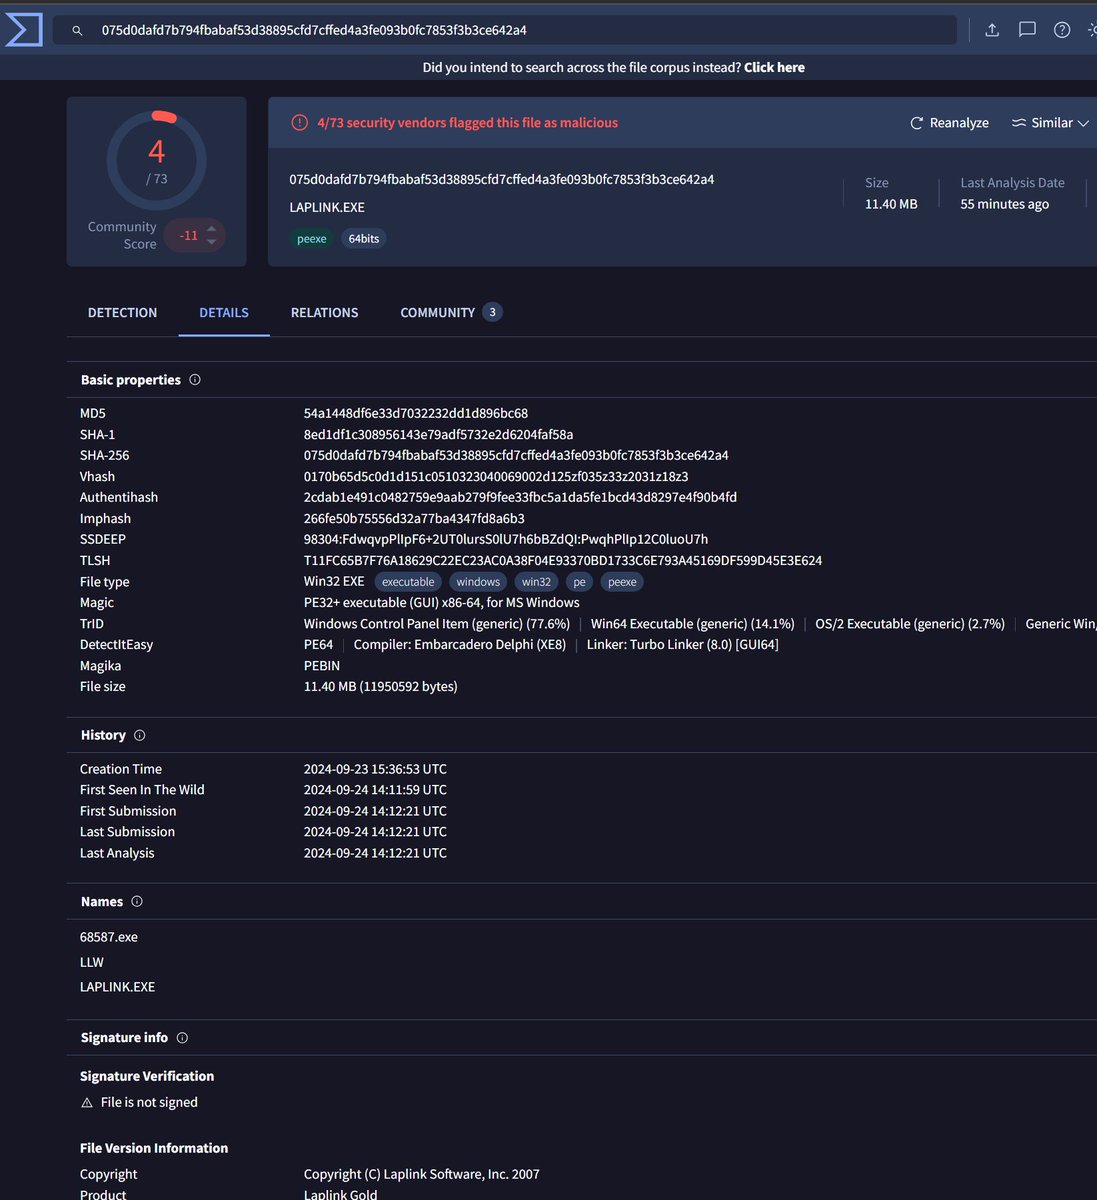Screen dimensions: 1097x1200
Task: Select the Authentihash value
Action: [x=520, y=497]
